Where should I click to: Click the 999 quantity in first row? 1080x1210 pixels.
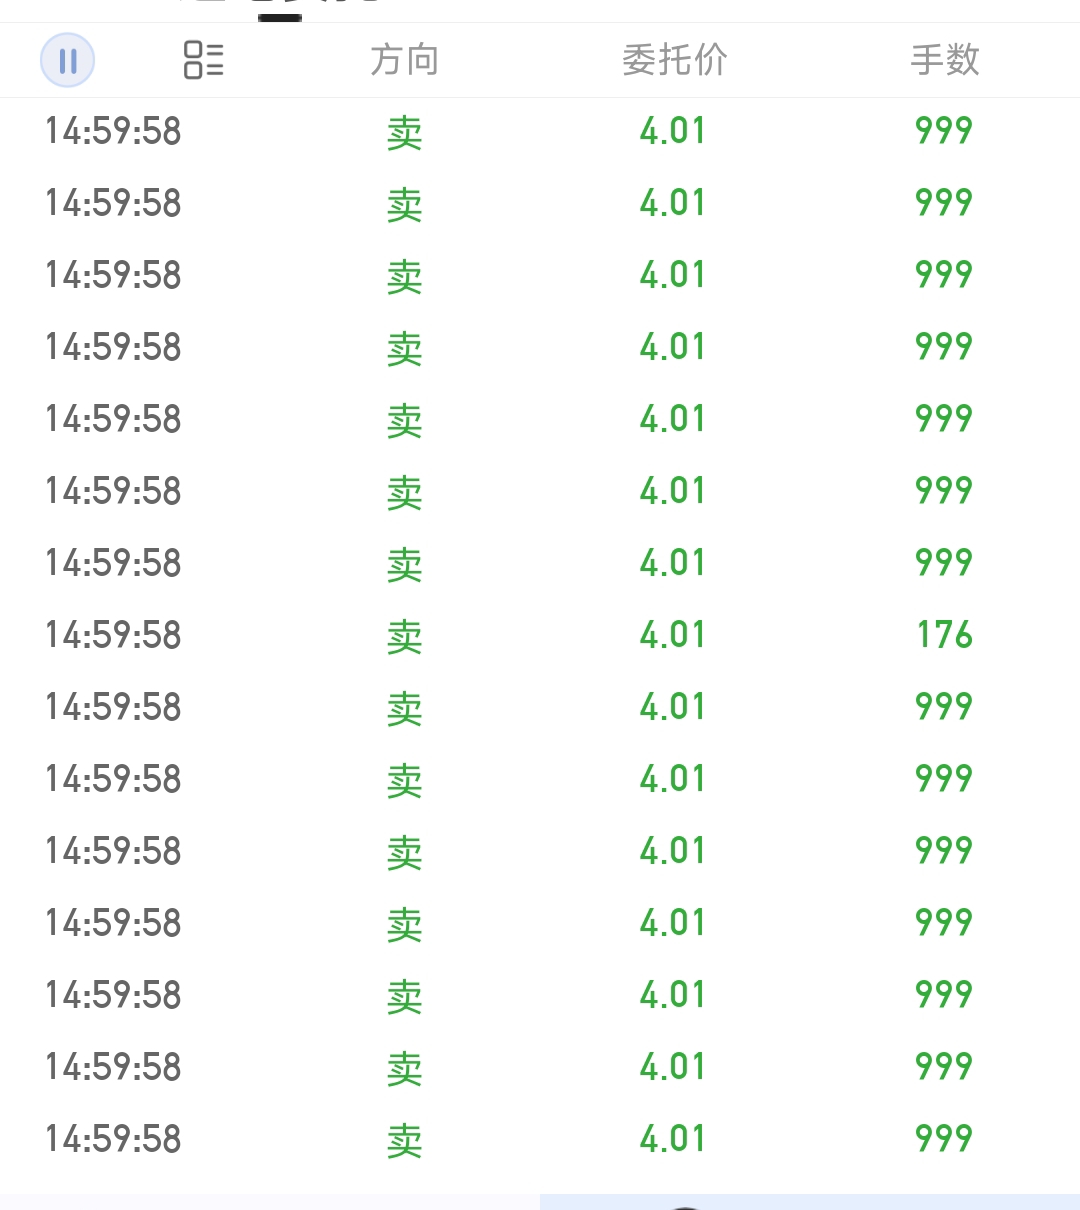coord(944,131)
